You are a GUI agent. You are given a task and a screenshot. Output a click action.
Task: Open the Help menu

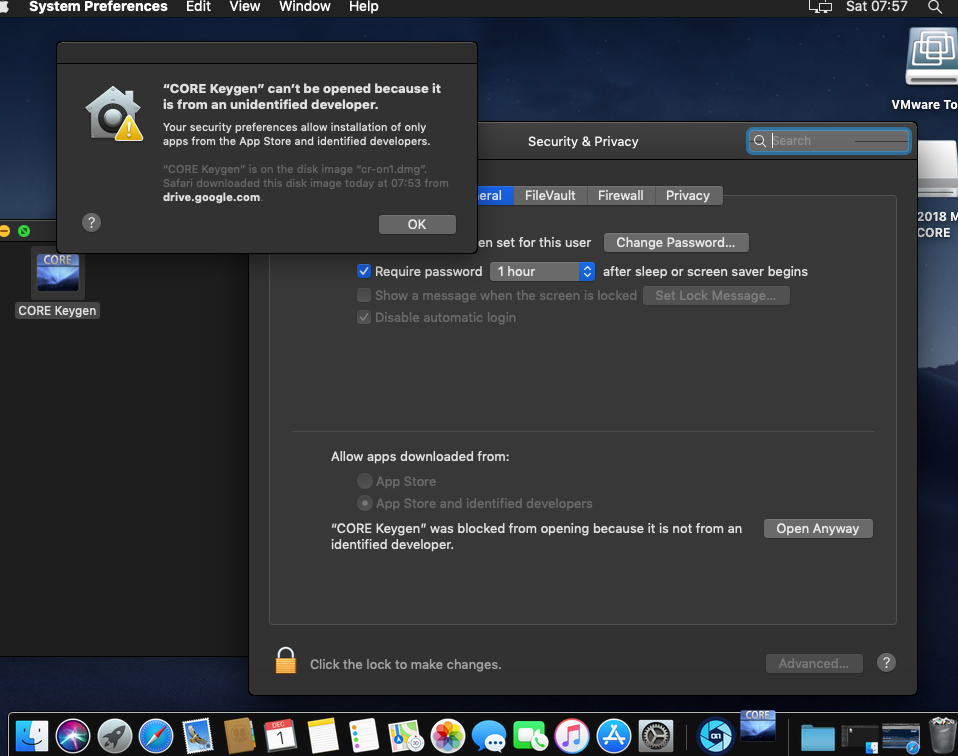(364, 7)
